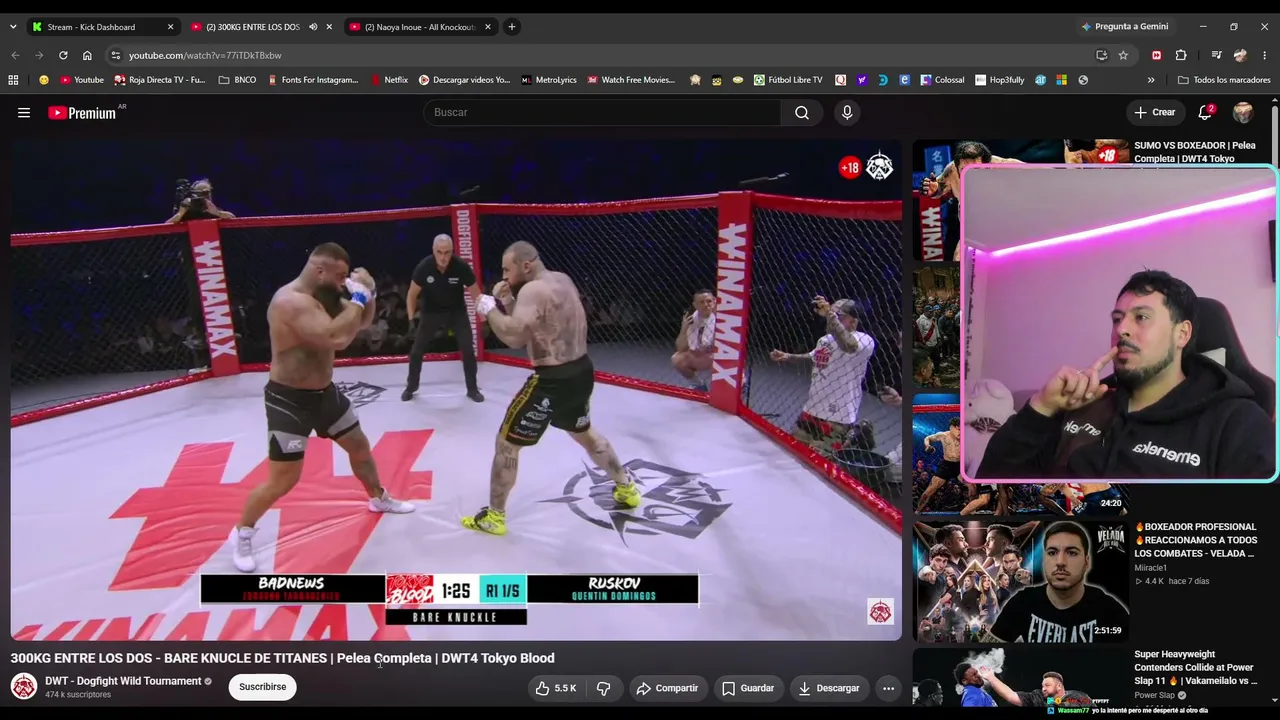Click the Compartir share button
The image size is (1280, 720).
(667, 688)
